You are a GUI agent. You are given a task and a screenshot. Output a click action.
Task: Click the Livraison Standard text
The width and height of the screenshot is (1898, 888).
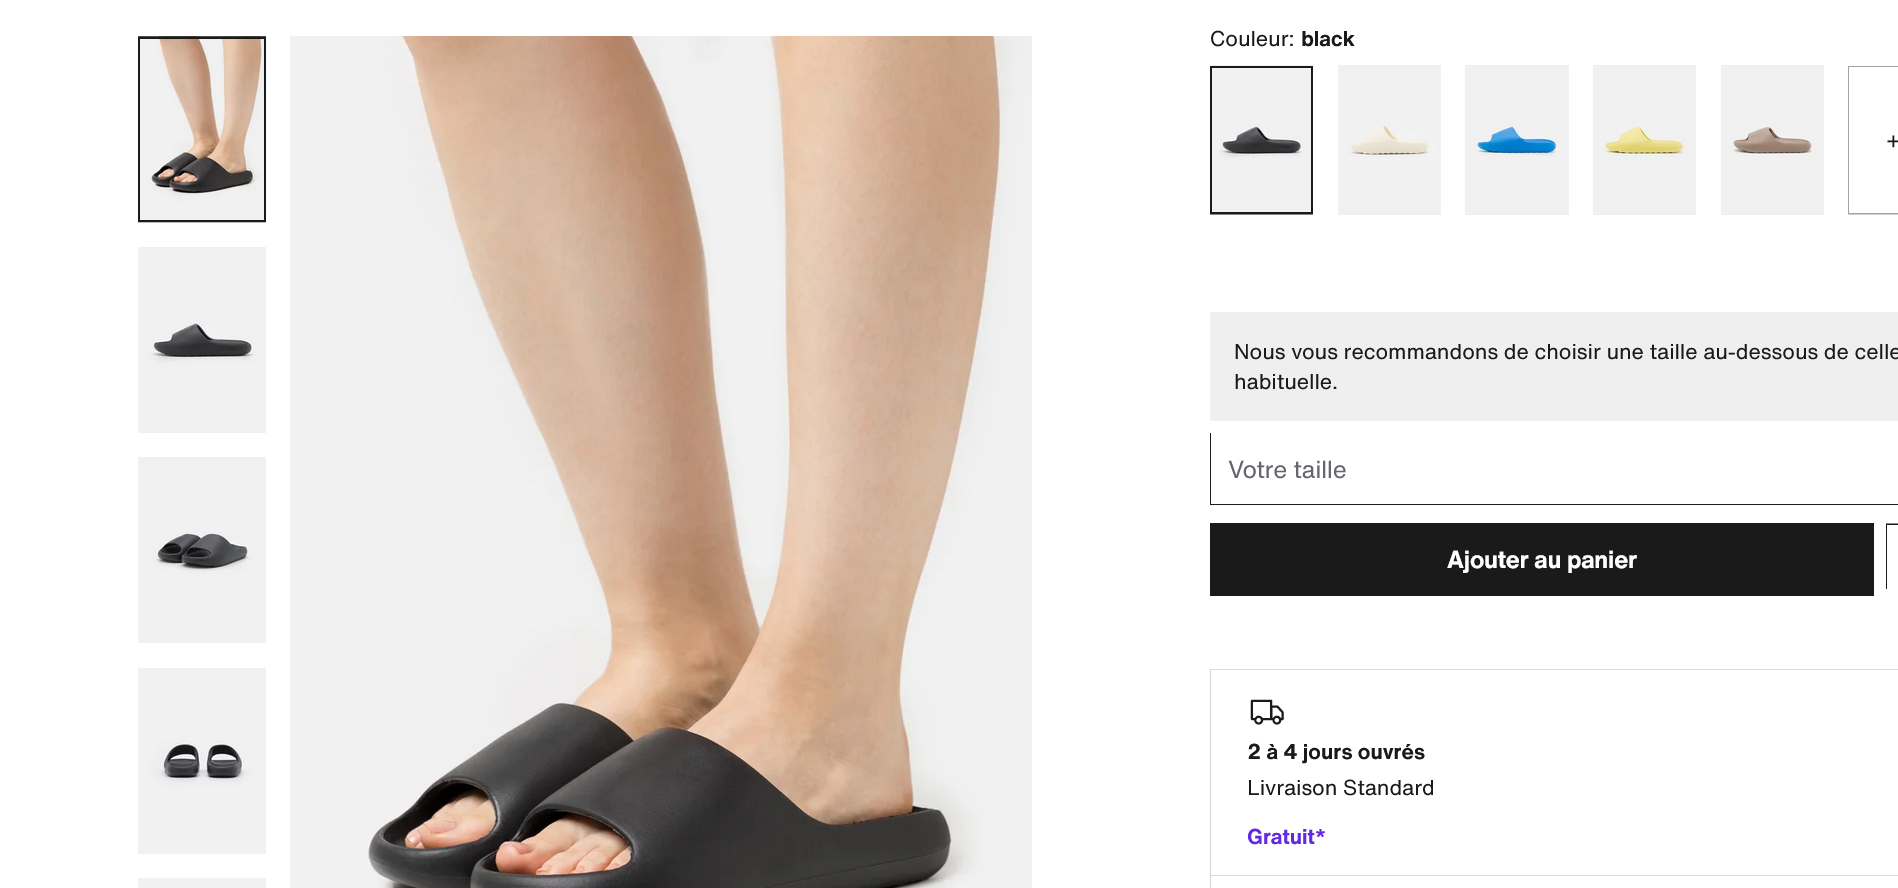(1340, 788)
